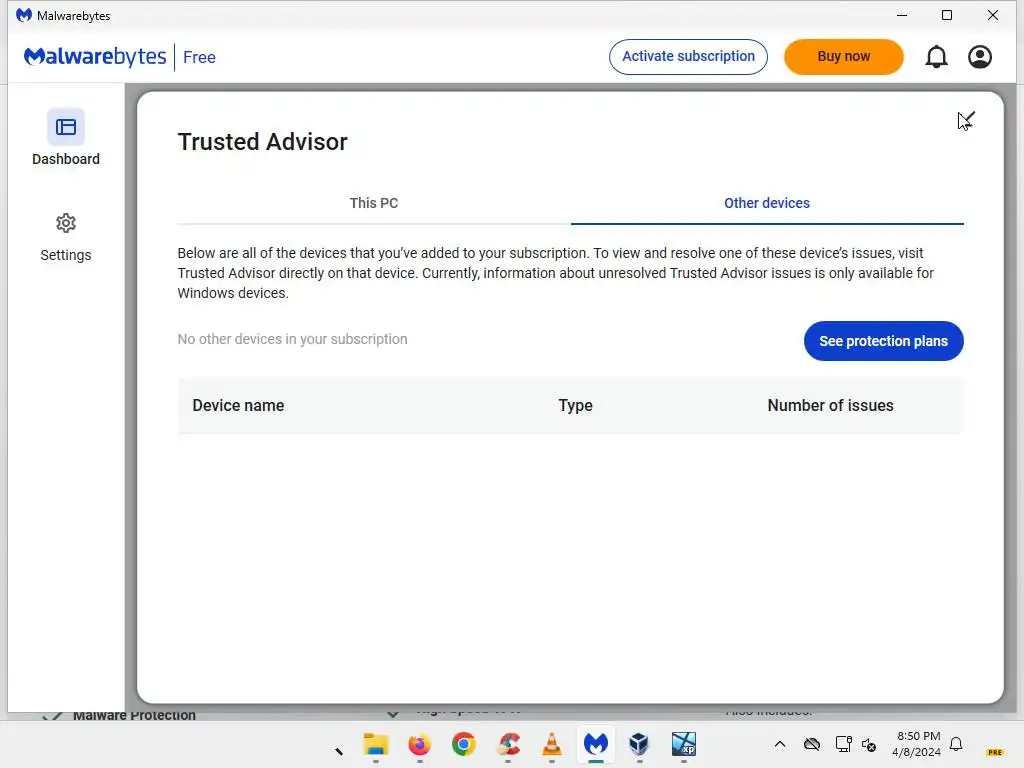Open the account profile icon
The width and height of the screenshot is (1024, 768).
tap(980, 57)
